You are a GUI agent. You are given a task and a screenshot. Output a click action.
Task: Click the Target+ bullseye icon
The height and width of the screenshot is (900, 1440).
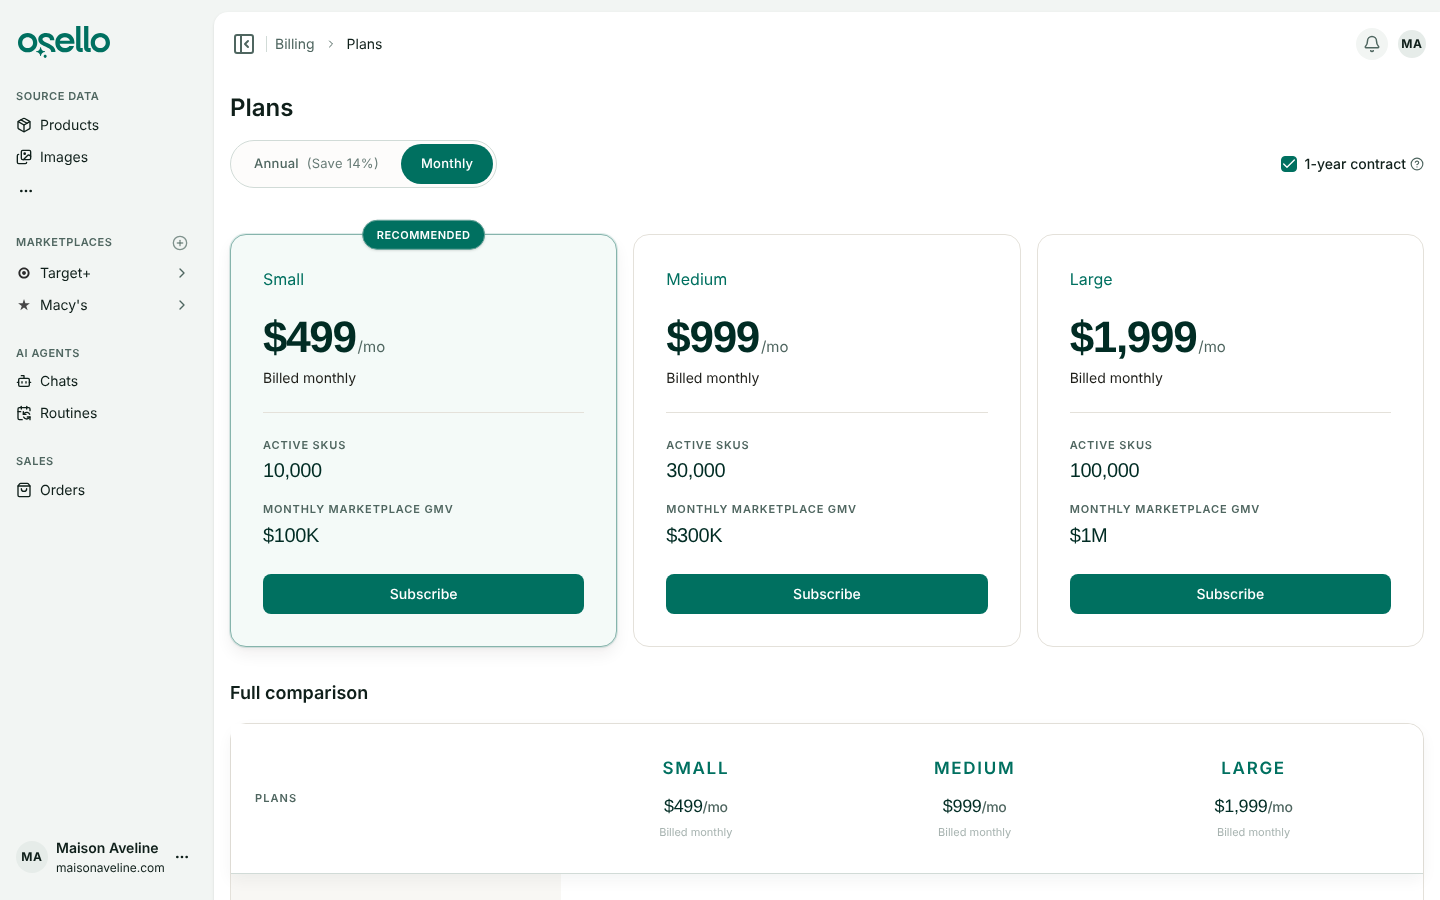[24, 273]
